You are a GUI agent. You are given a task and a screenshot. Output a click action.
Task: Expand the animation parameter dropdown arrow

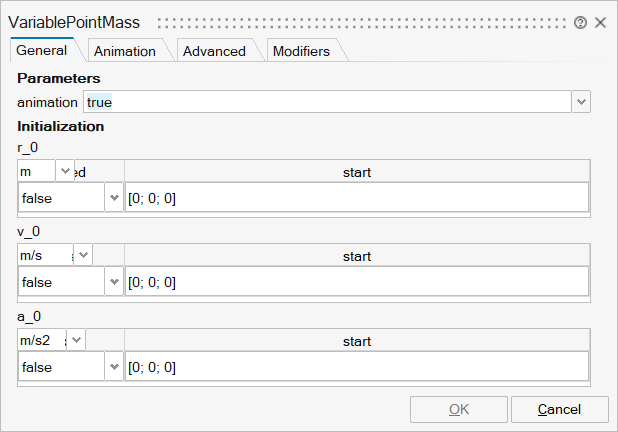point(581,102)
